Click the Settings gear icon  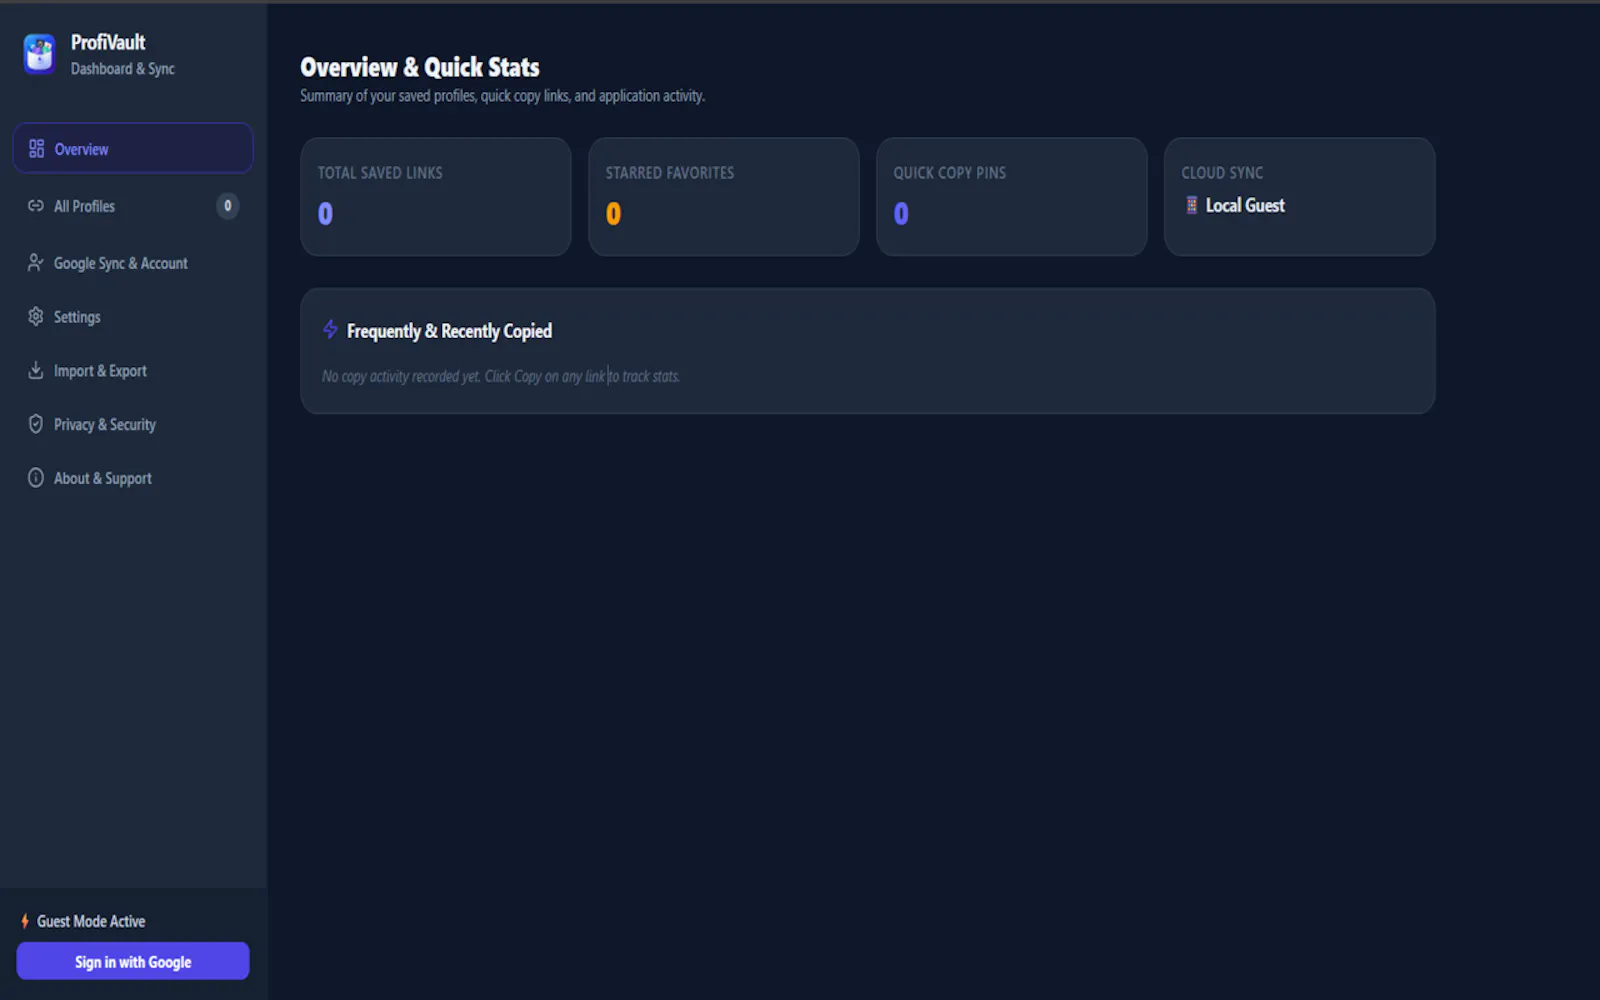pyautogui.click(x=36, y=316)
